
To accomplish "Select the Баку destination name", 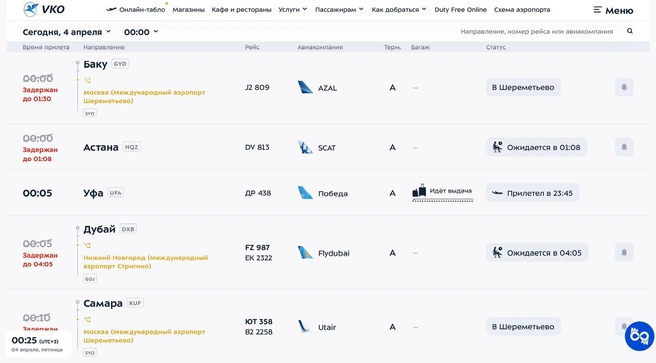I will click(x=95, y=64).
